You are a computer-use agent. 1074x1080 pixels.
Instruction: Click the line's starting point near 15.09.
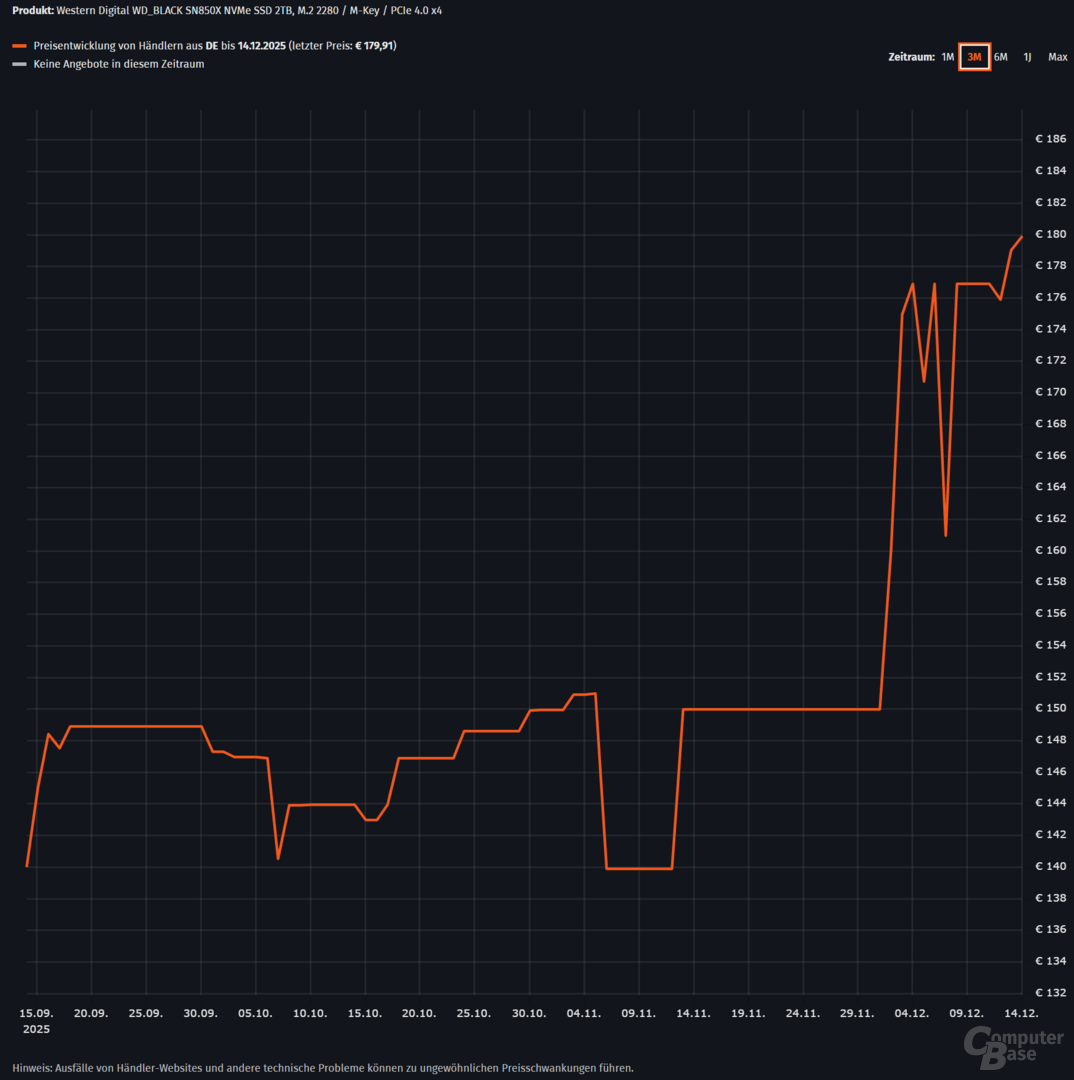click(27, 865)
